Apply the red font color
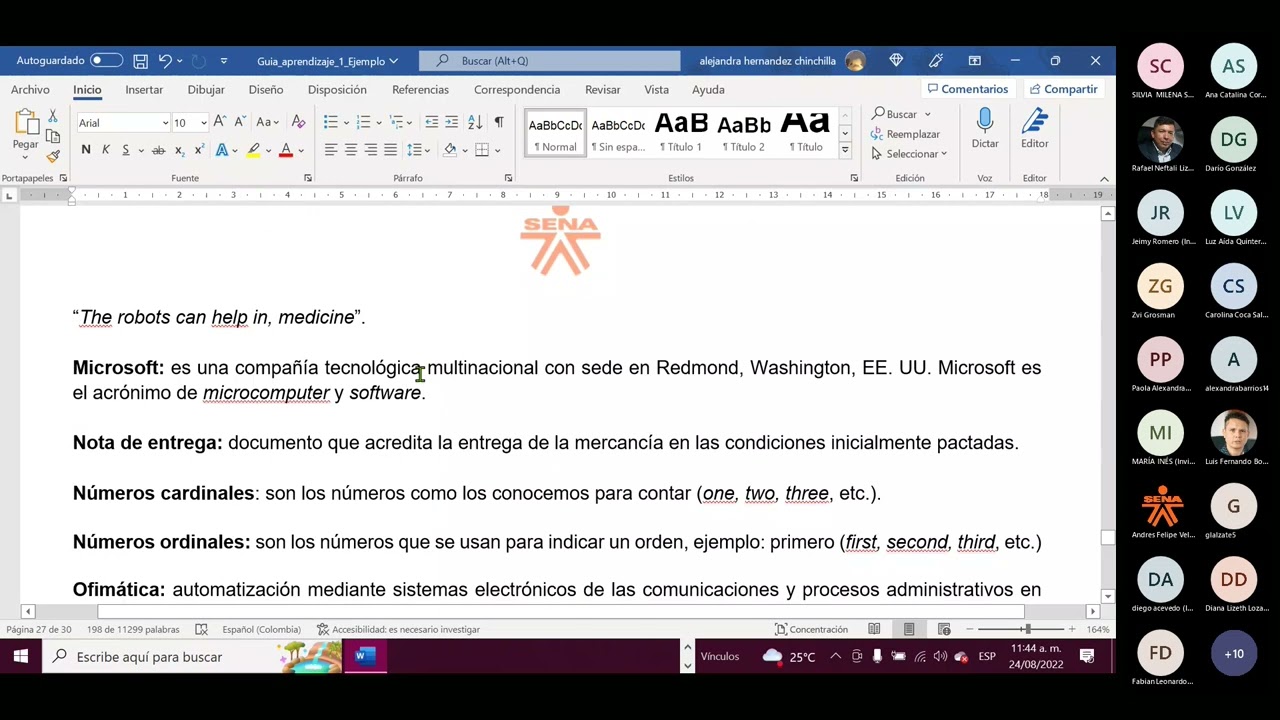Screen dimensions: 1280x720 point(285,150)
